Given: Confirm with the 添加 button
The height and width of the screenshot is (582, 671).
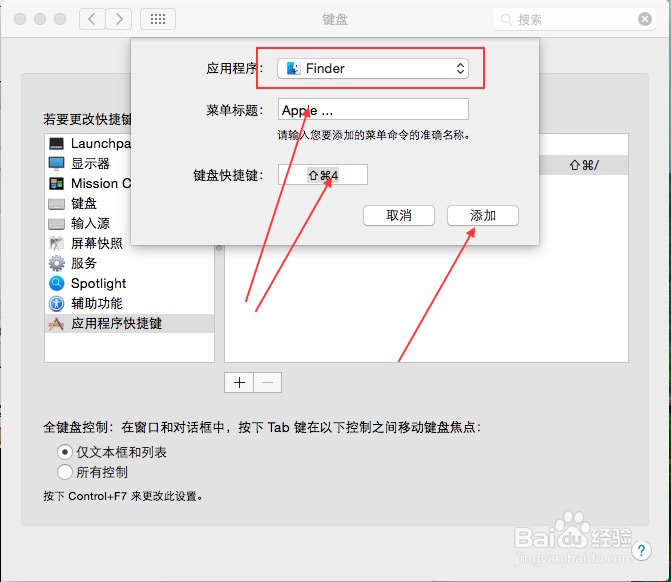Looking at the screenshot, I should 483,215.
